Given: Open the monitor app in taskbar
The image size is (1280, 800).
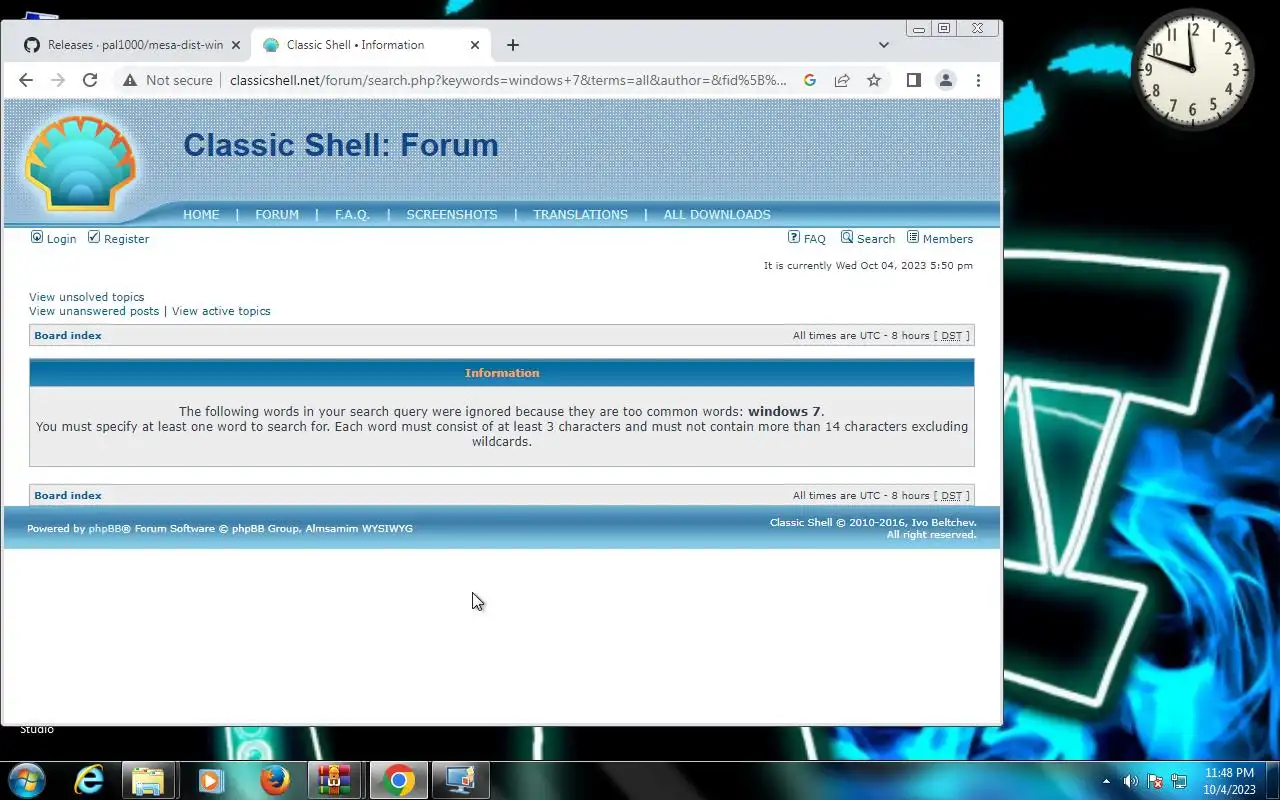Looking at the screenshot, I should pos(461,780).
